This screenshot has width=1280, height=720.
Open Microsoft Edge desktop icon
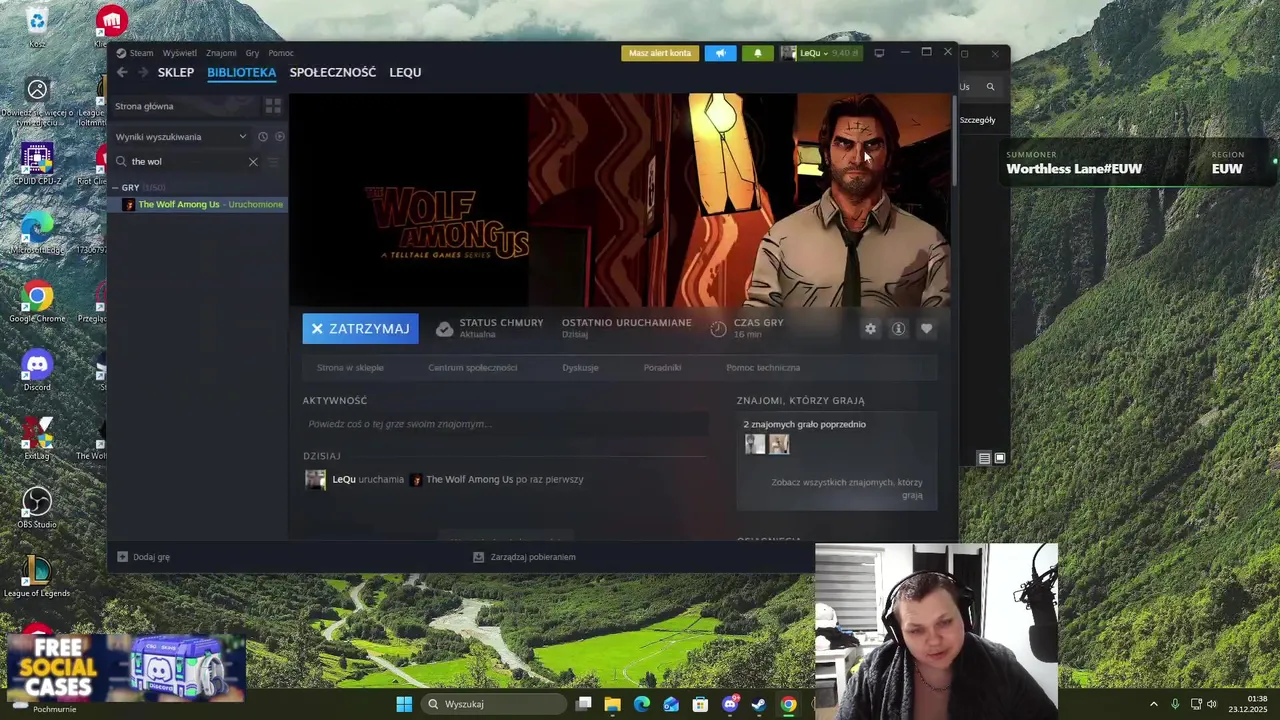37,232
